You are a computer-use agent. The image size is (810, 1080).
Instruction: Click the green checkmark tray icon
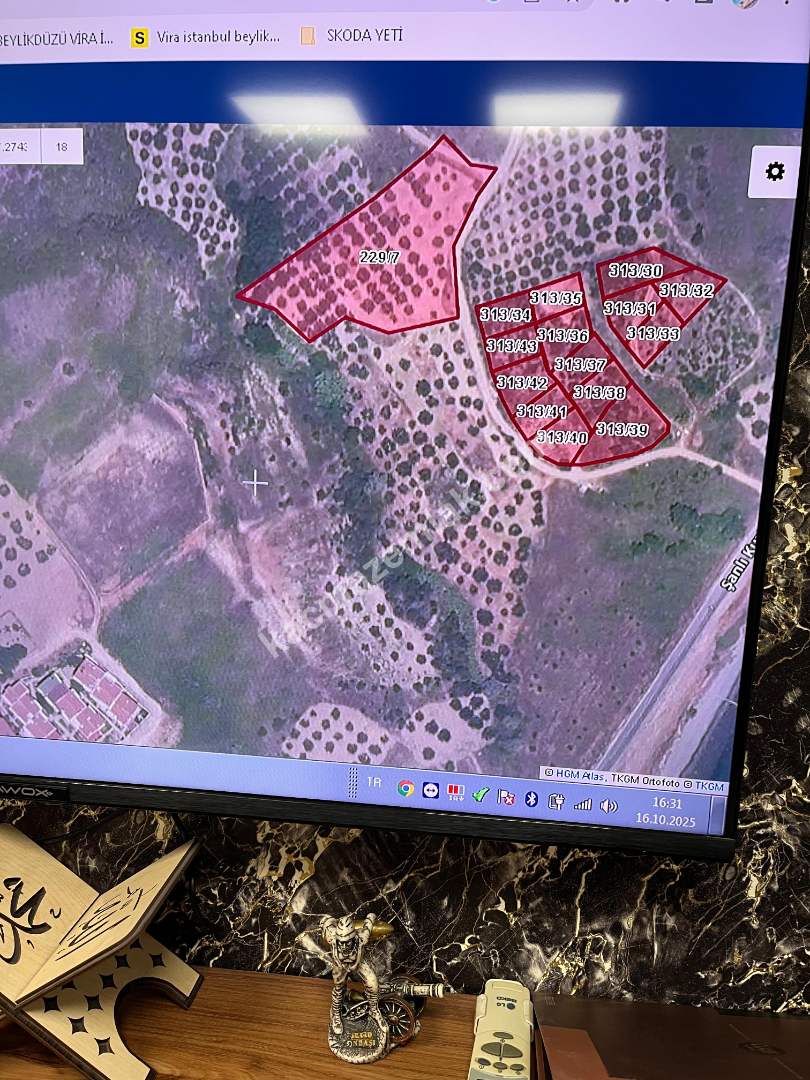[x=480, y=794]
